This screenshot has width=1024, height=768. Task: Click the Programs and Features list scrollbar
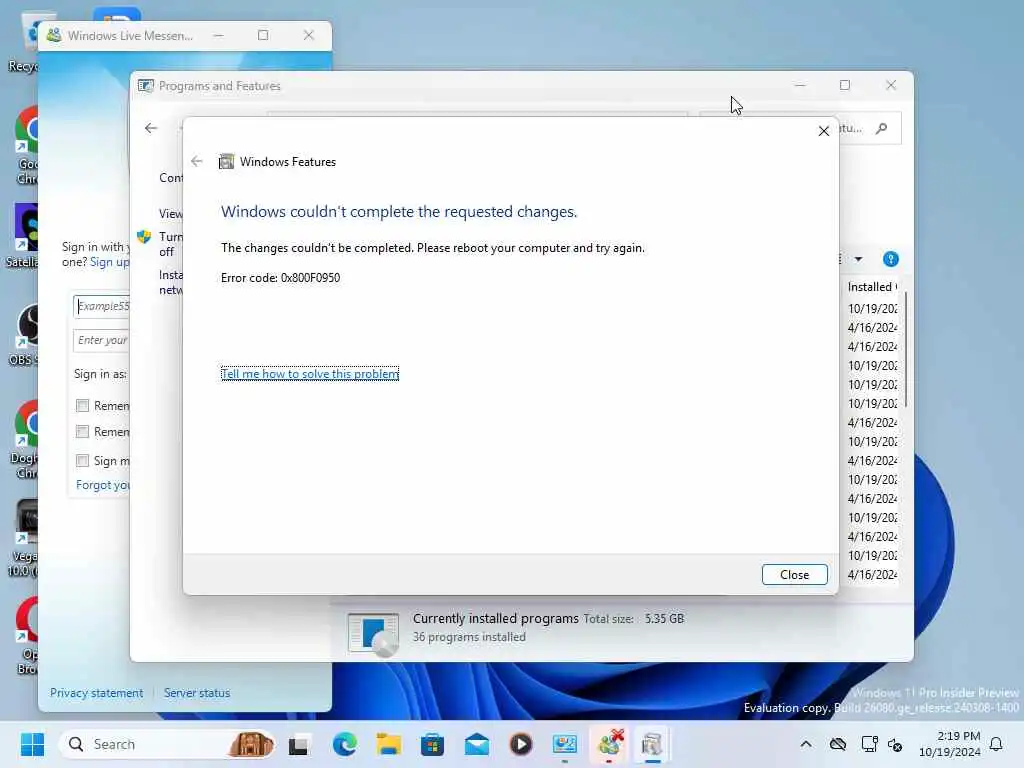[906, 349]
